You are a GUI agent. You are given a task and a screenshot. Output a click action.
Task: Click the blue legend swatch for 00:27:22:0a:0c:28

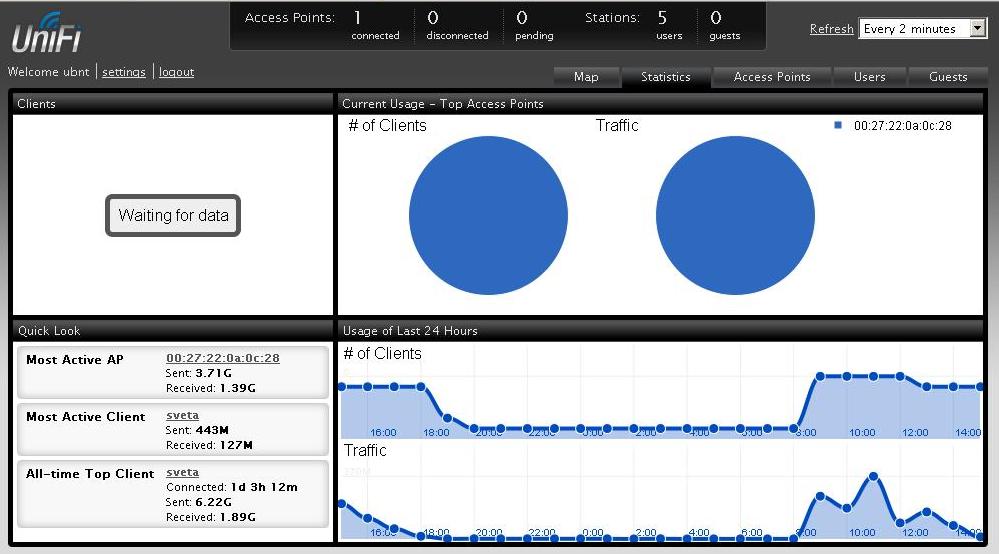click(x=838, y=126)
